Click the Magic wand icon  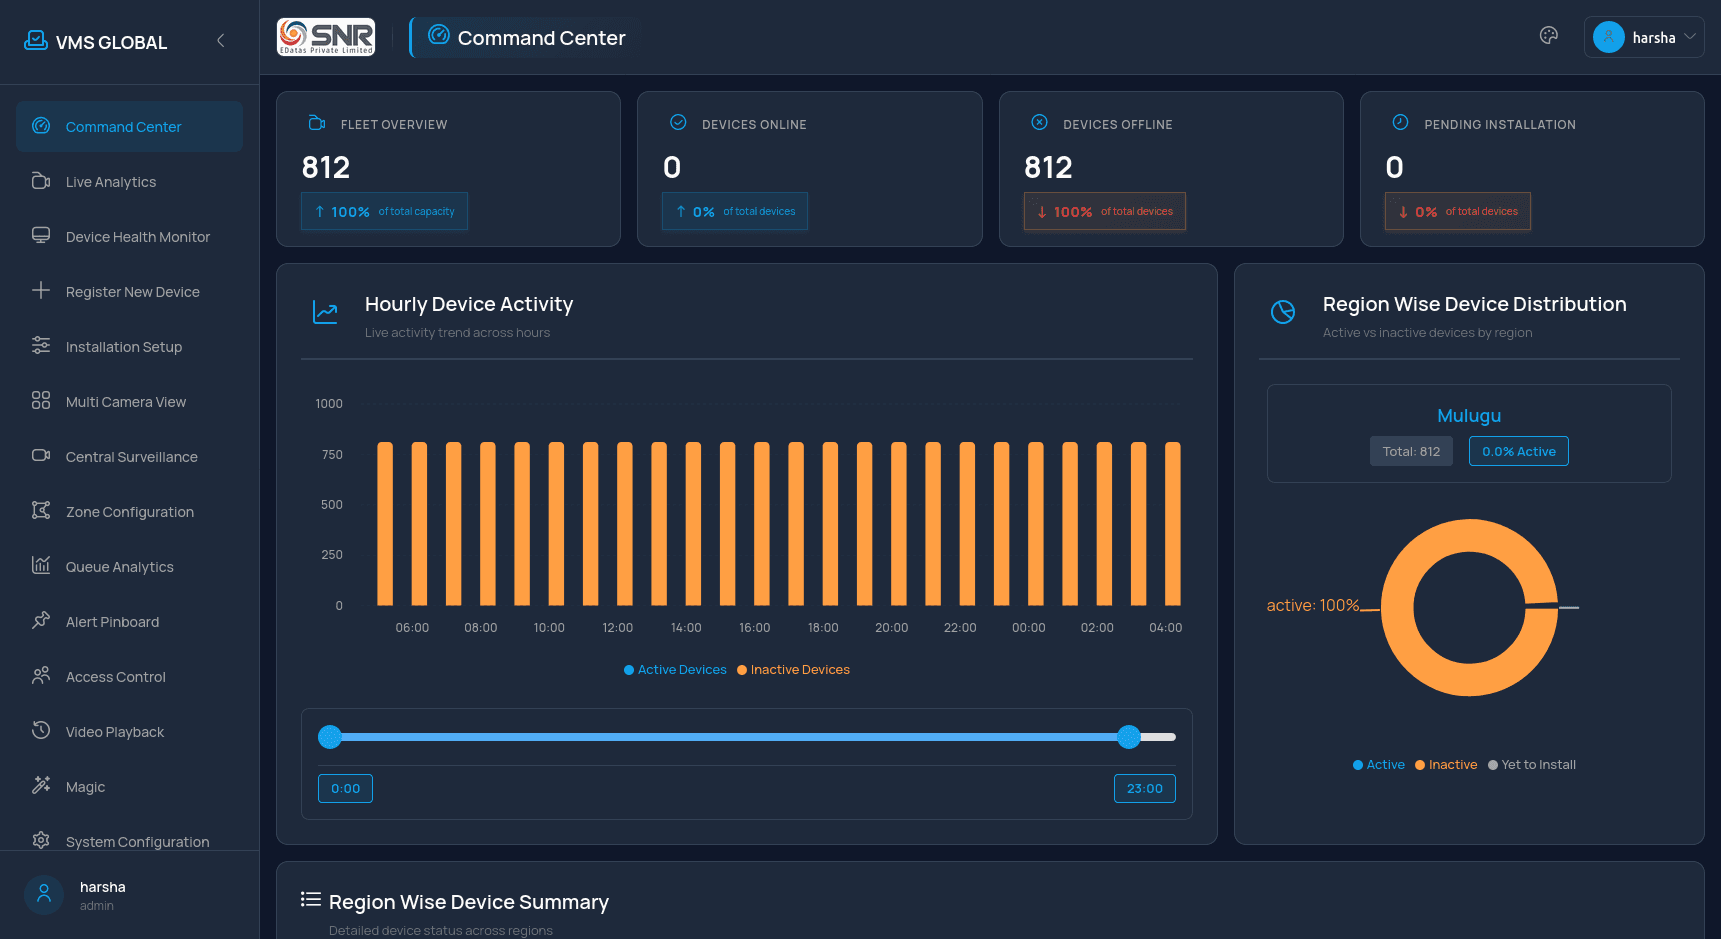41,786
